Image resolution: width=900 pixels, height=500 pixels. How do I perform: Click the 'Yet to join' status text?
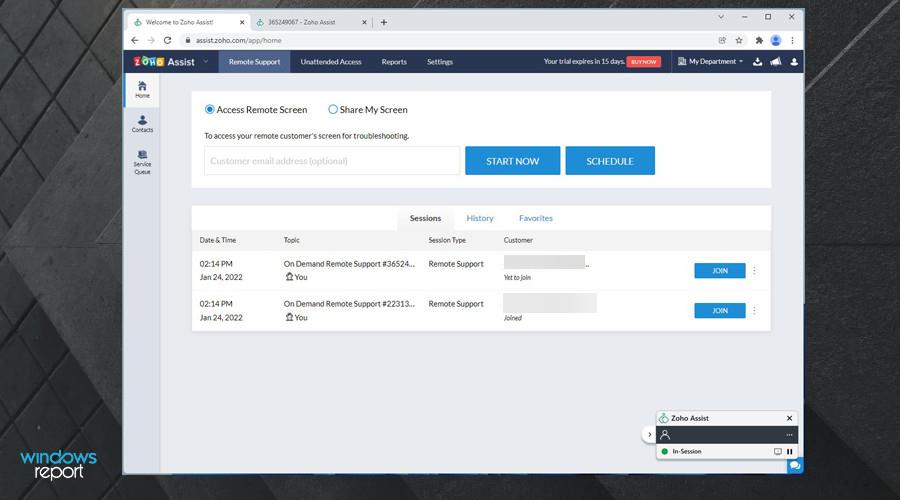[517, 277]
